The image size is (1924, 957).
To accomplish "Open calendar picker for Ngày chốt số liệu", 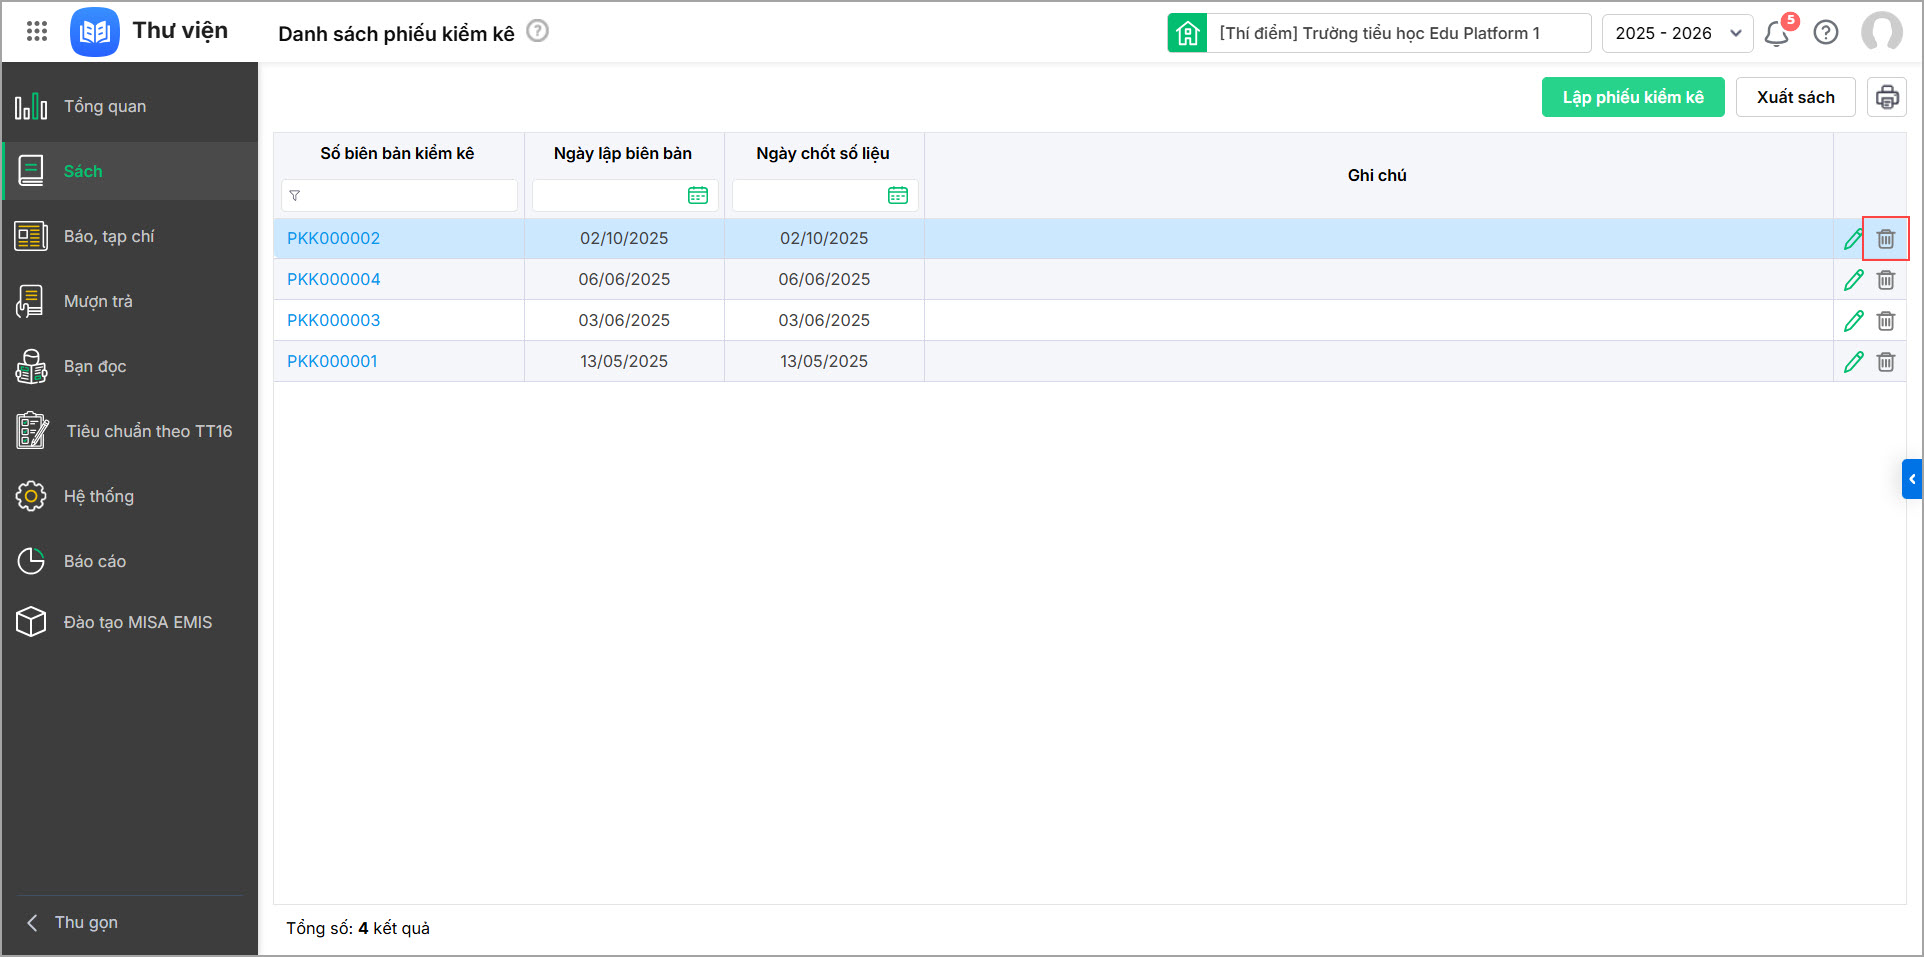I will tap(898, 196).
